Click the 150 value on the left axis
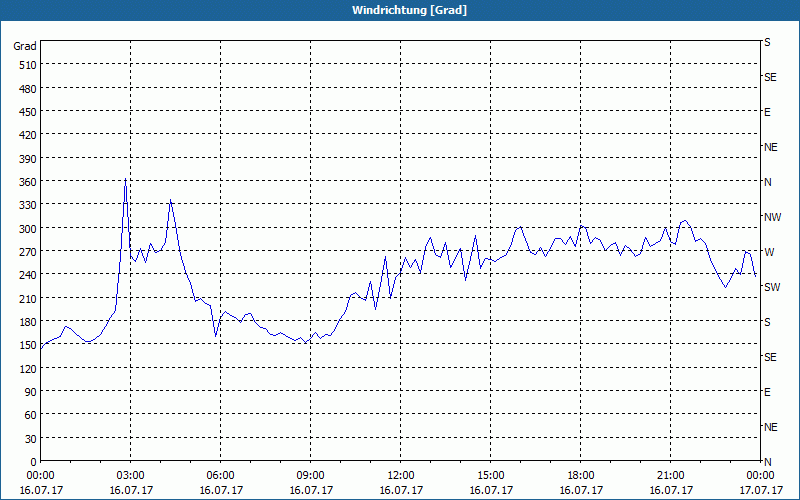This screenshot has width=800, height=500. 28,345
